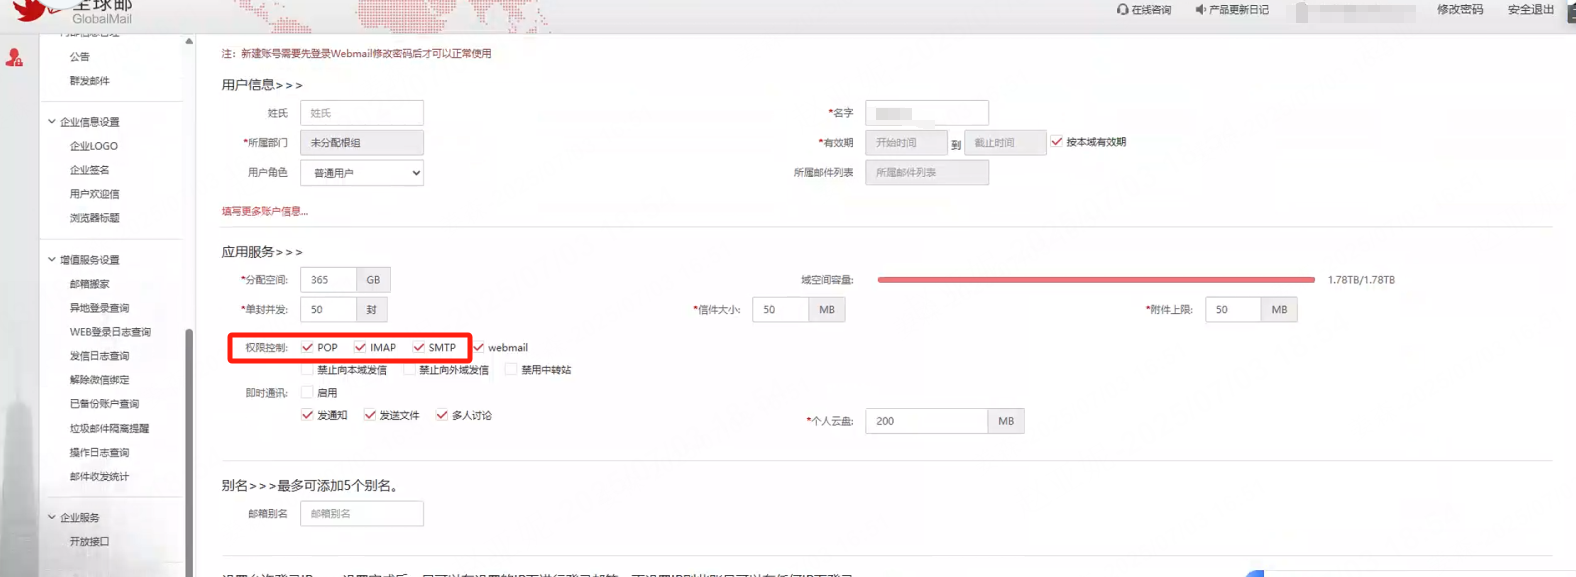This screenshot has width=1576, height=577.
Task: Collapse the 企业服务 section
Action: (52, 517)
